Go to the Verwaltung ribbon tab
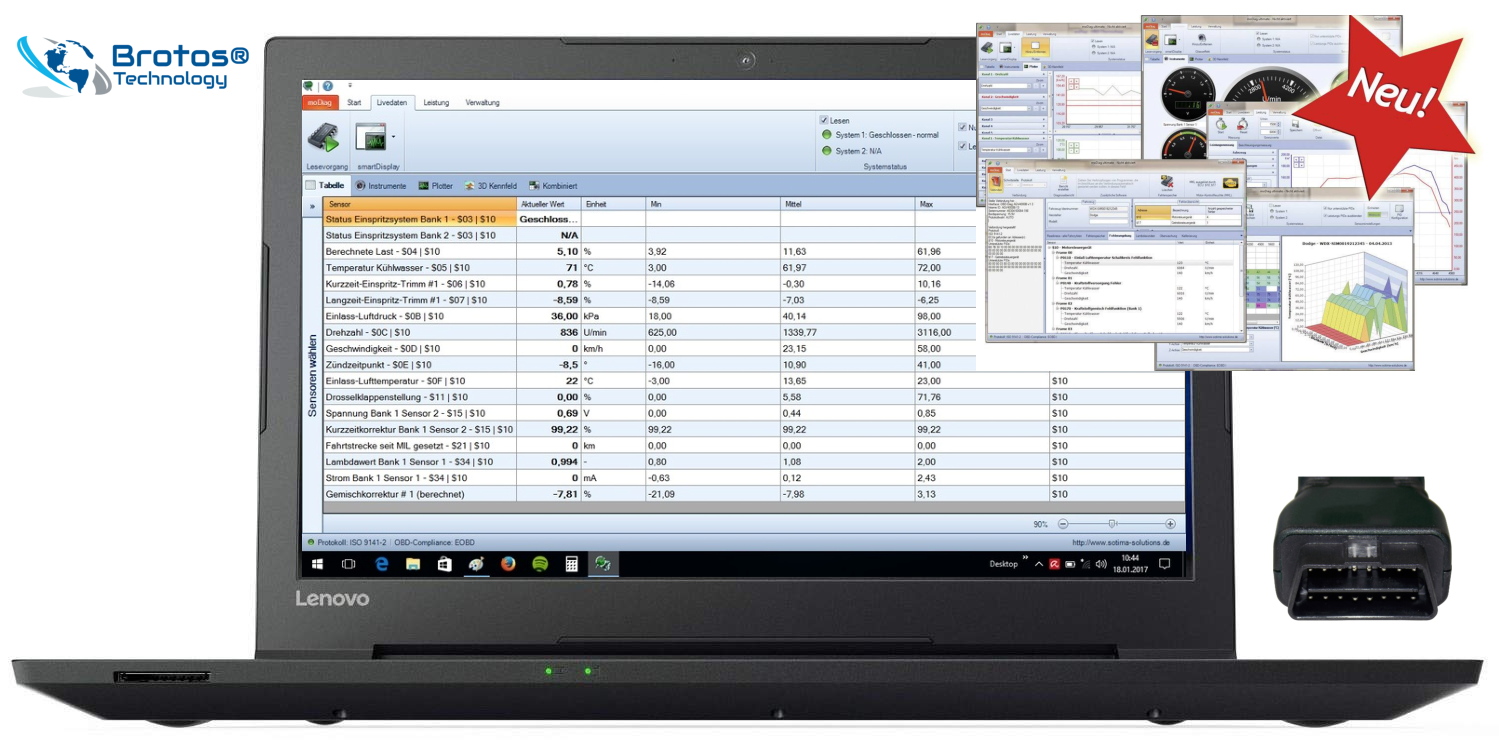 click(x=482, y=102)
